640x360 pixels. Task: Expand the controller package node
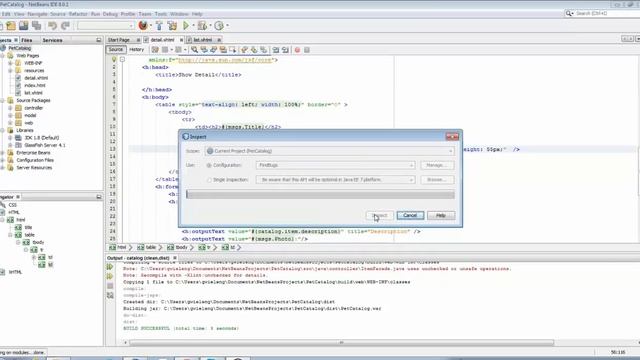pyautogui.click(x=10, y=108)
